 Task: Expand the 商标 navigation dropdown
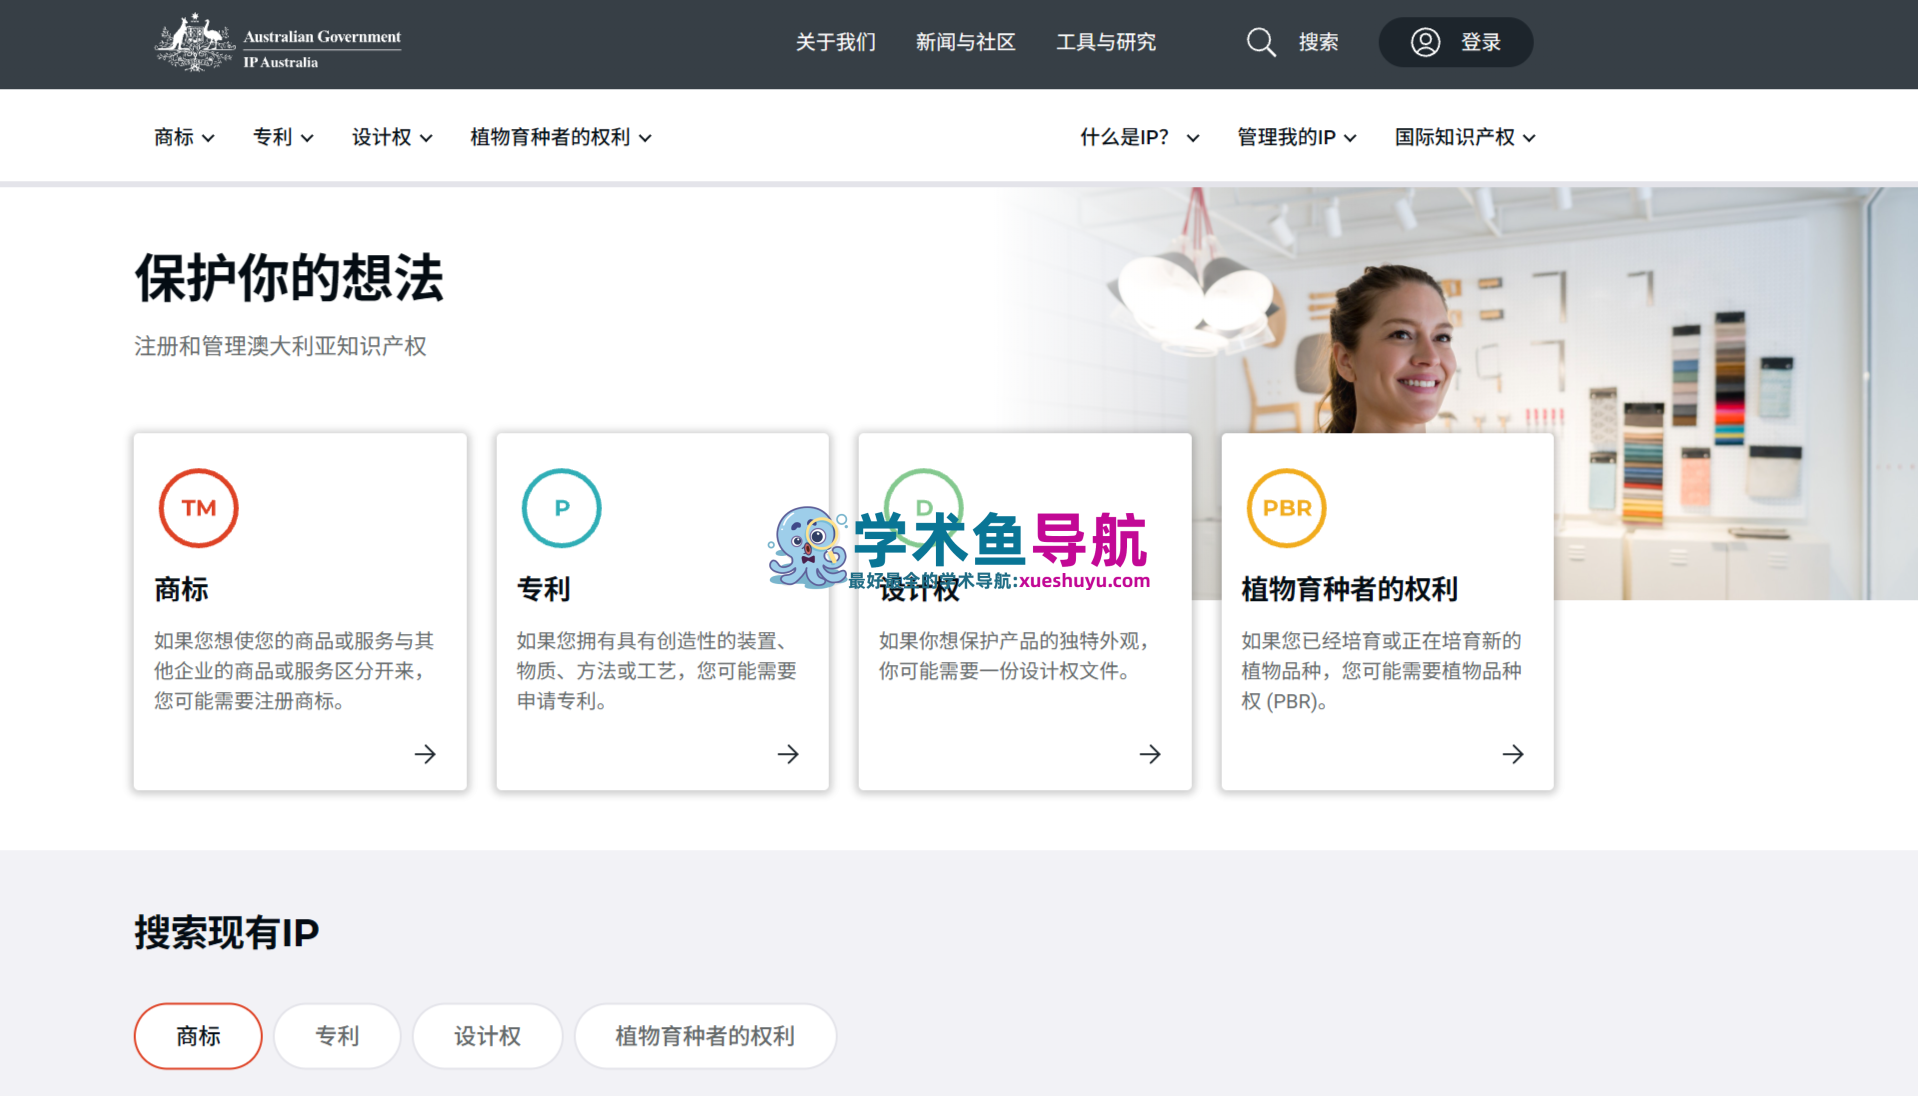pos(184,137)
